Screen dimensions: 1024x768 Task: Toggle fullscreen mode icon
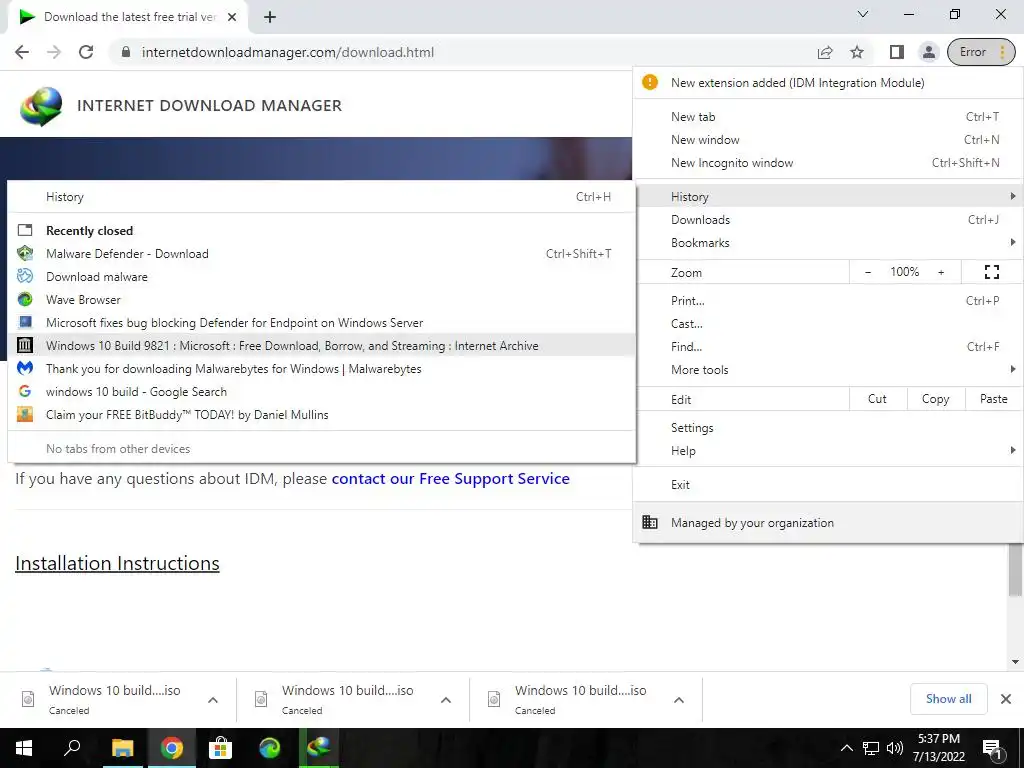(x=991, y=272)
